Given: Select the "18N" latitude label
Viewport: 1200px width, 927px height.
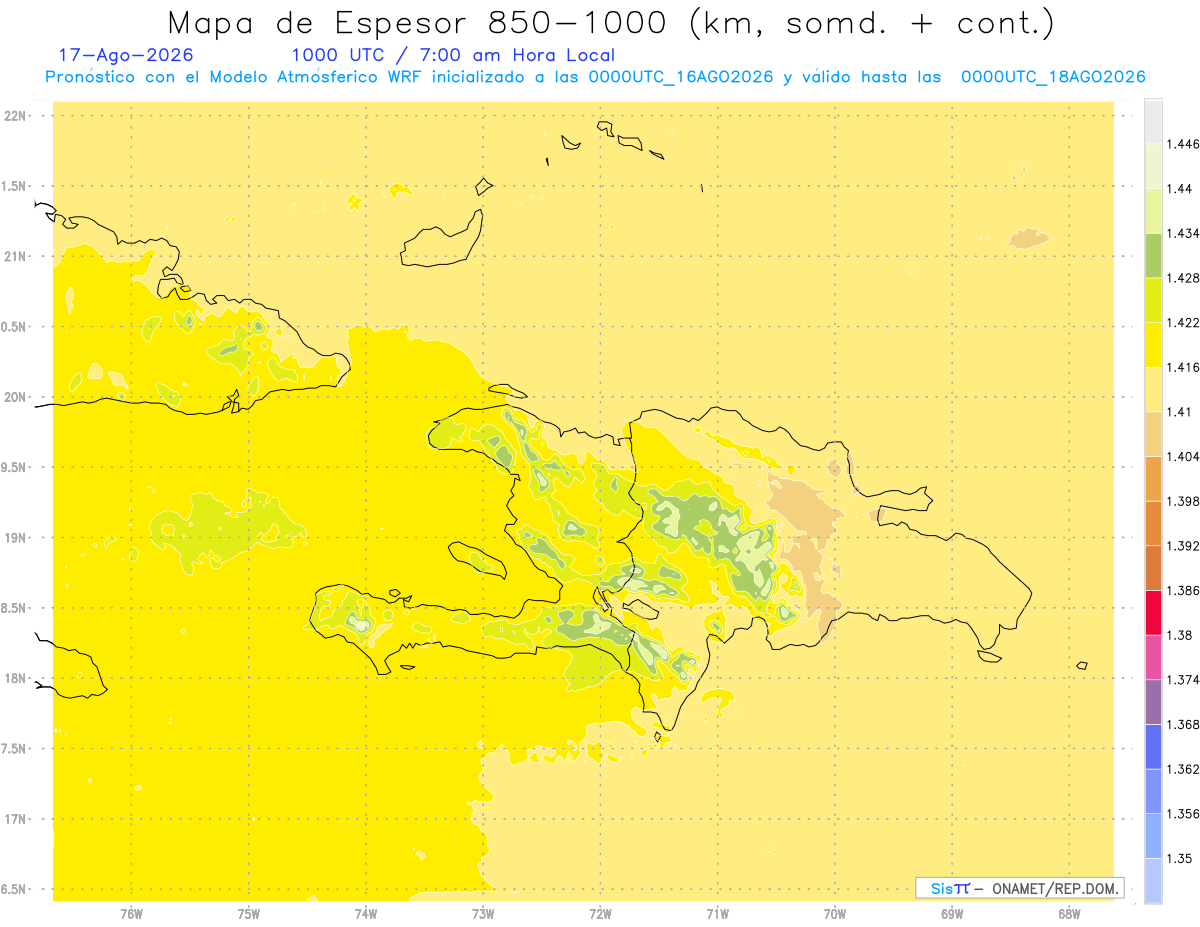Looking at the screenshot, I should click(16, 679).
